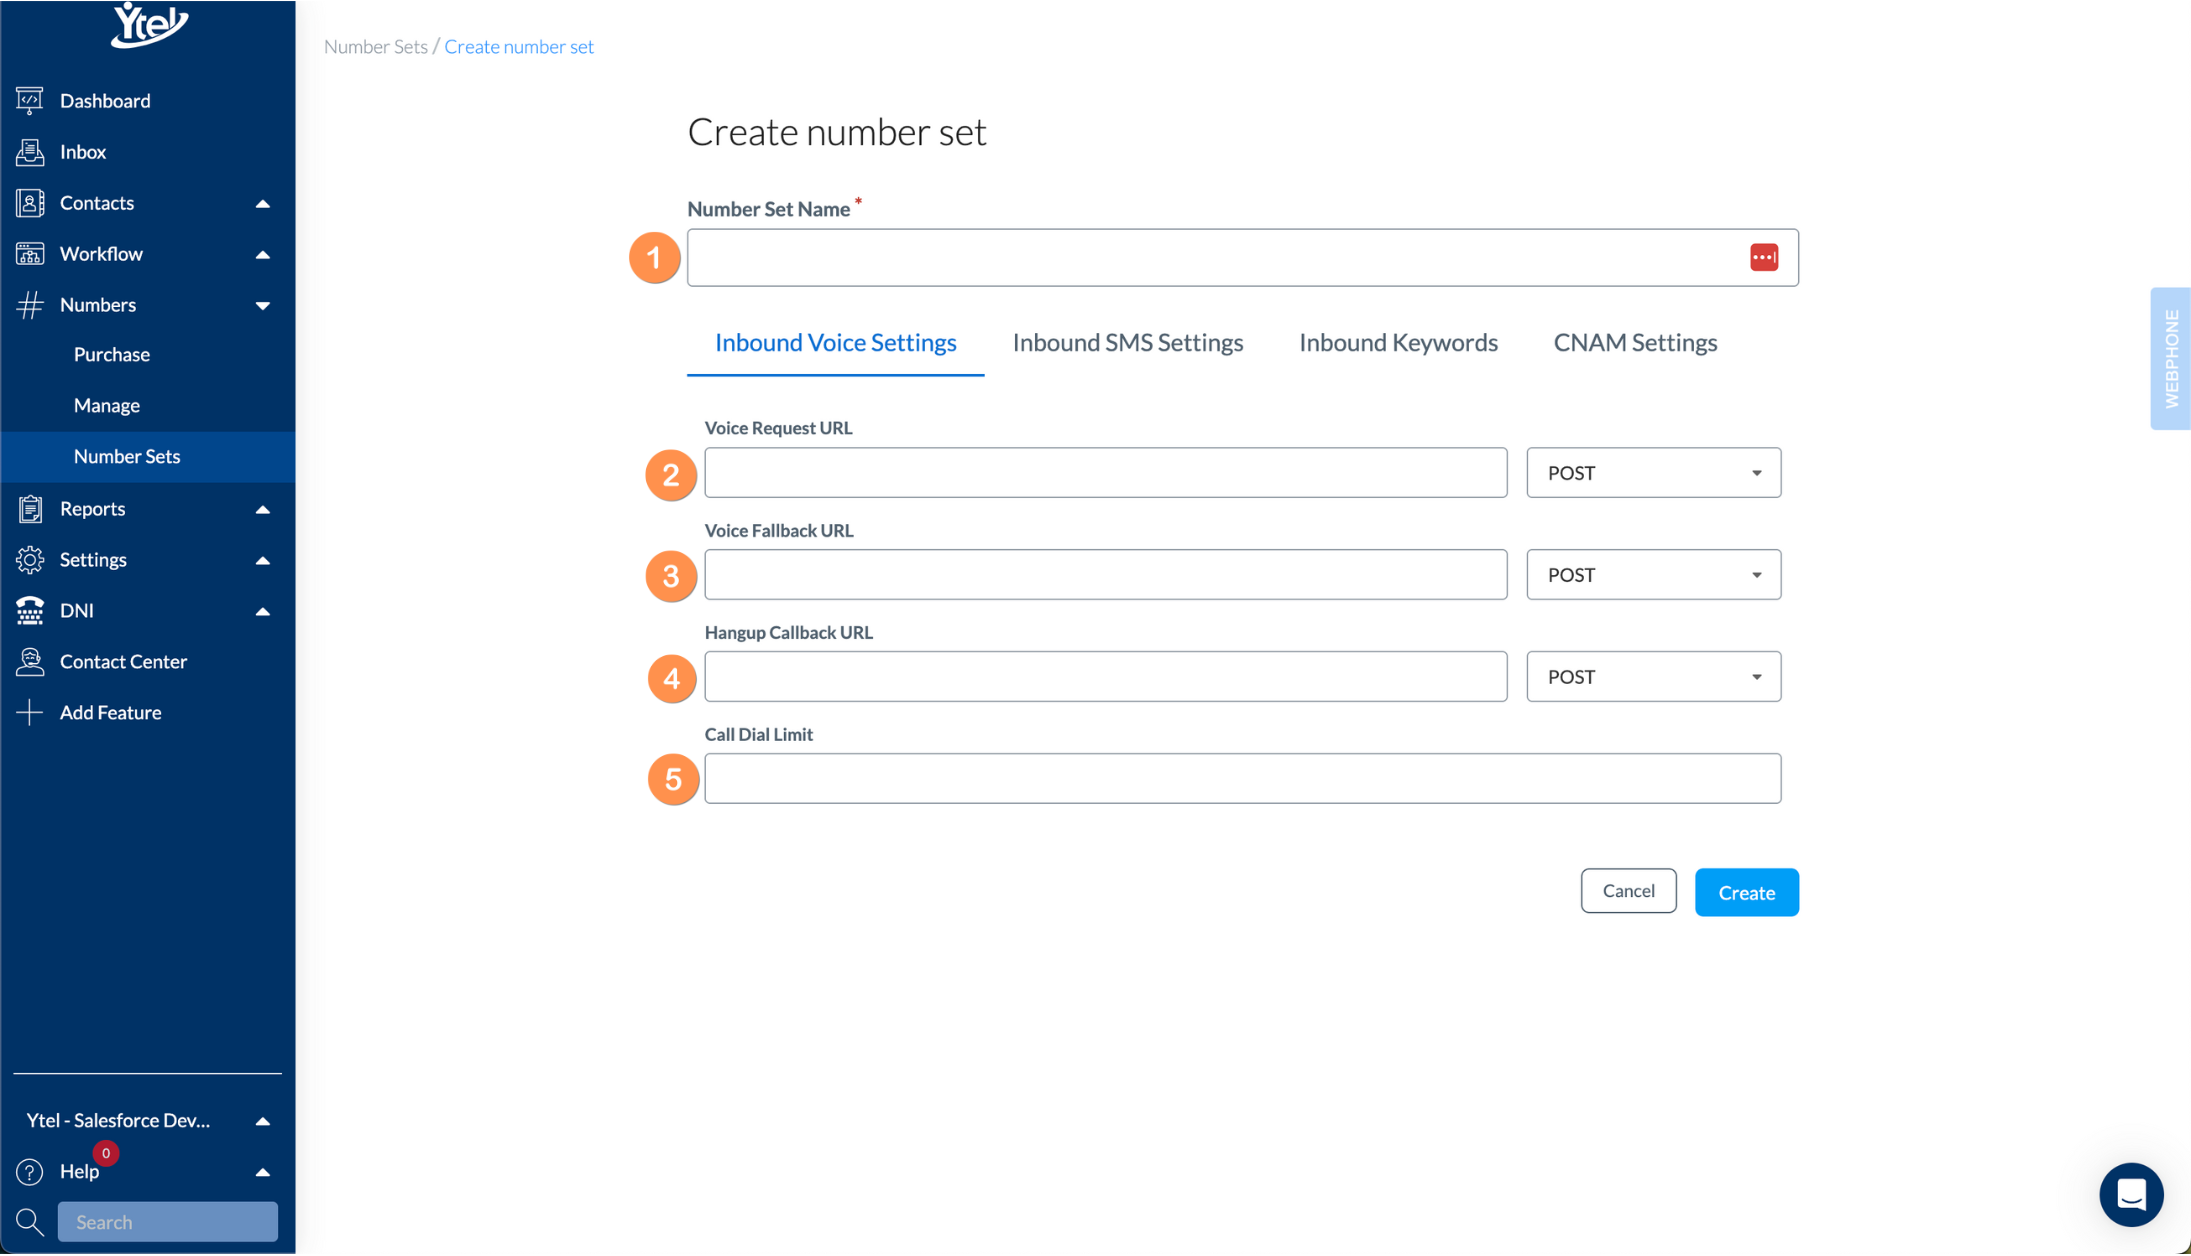This screenshot has height=1256, width=2191.
Task: Click the Dashboard icon in sidebar
Action: point(30,100)
